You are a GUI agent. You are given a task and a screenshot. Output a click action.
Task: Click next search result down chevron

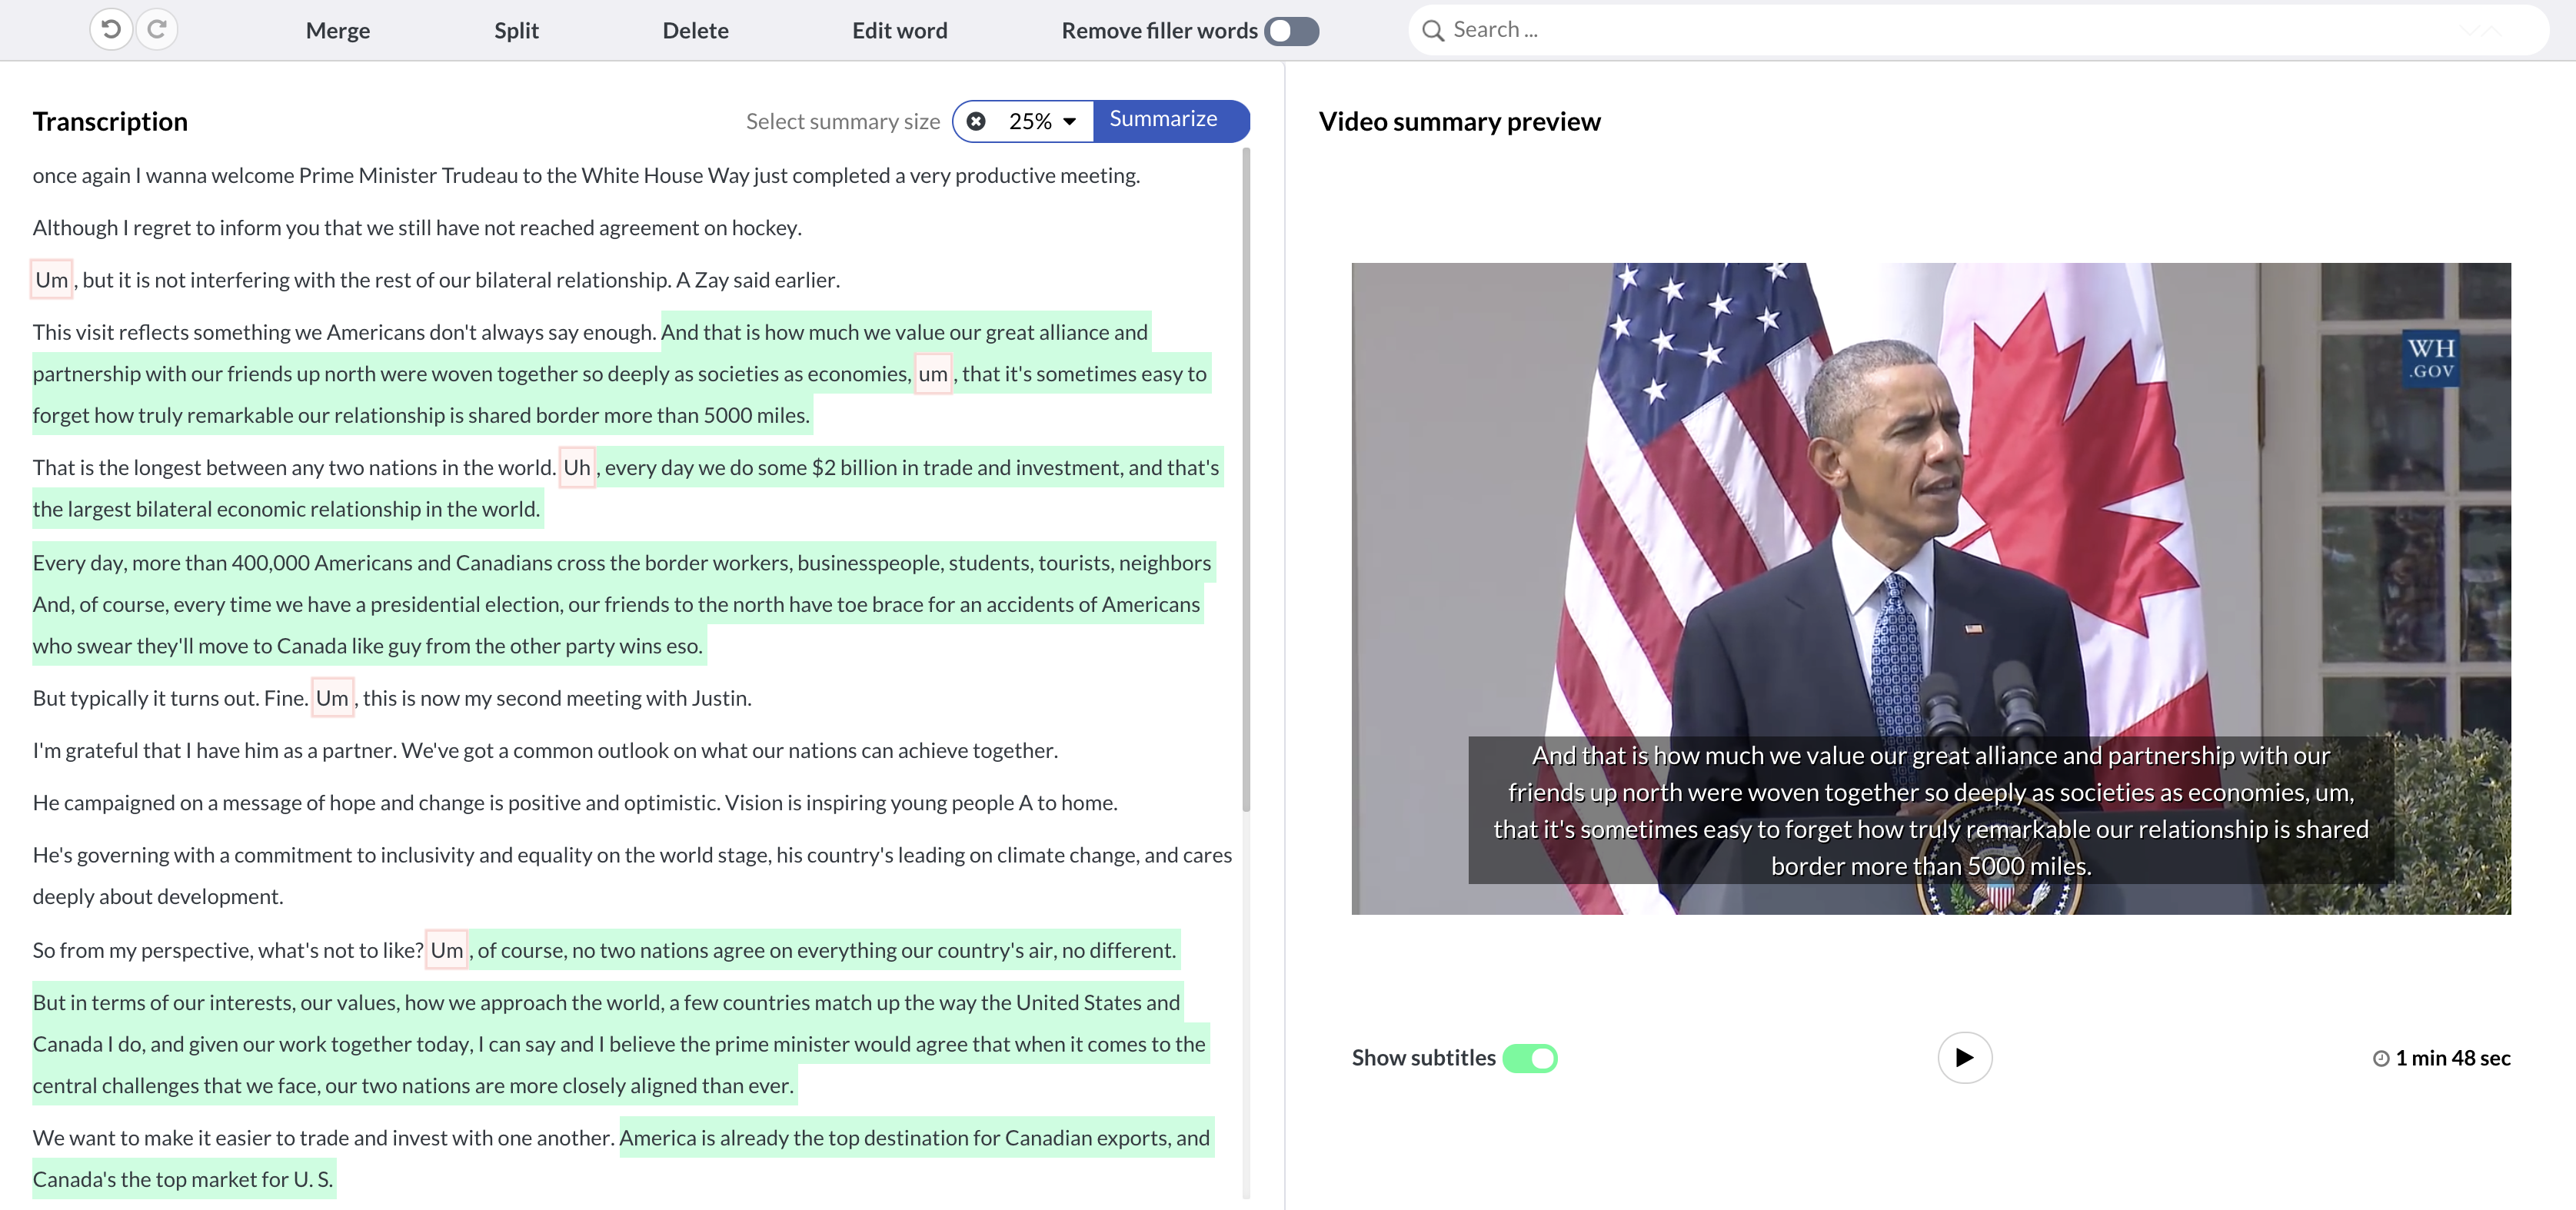tap(2470, 30)
